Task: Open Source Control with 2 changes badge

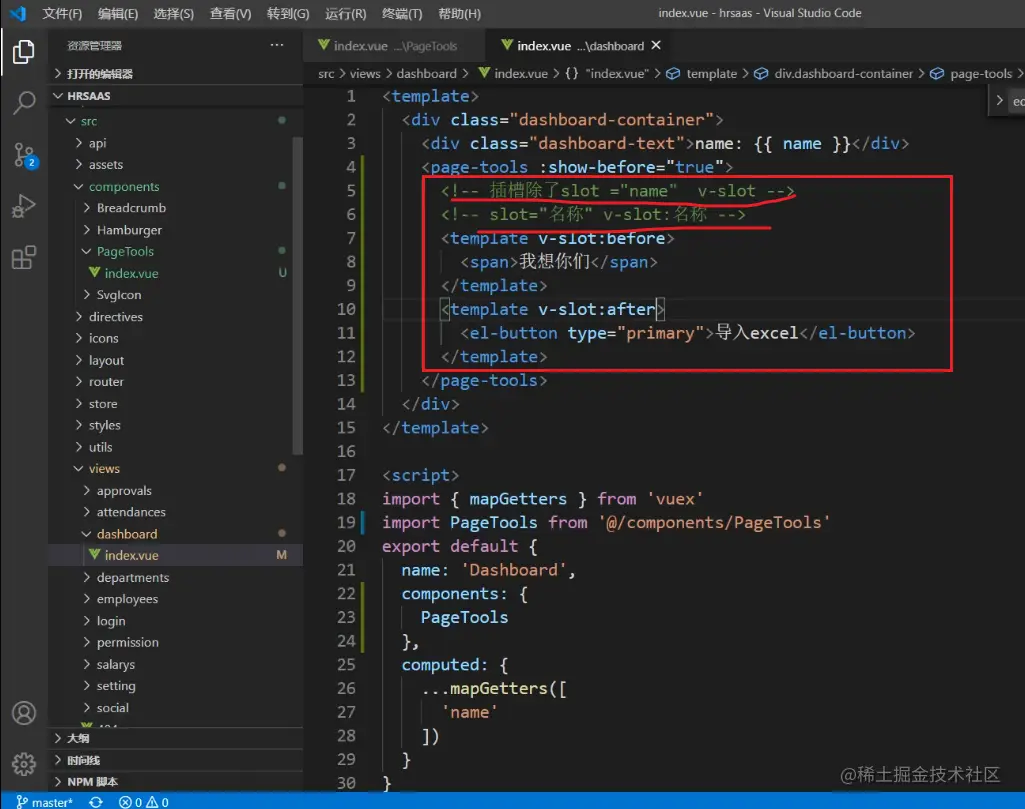Action: [24, 155]
